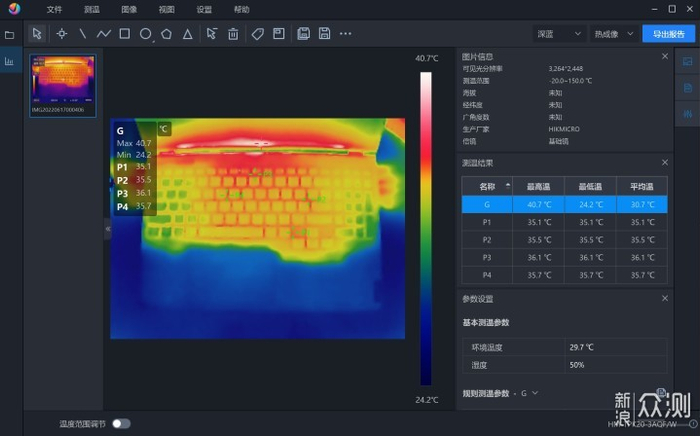This screenshot has width=700, height=436.
Task: Collapse the left panel with the double-arrow handle
Action: [108, 228]
